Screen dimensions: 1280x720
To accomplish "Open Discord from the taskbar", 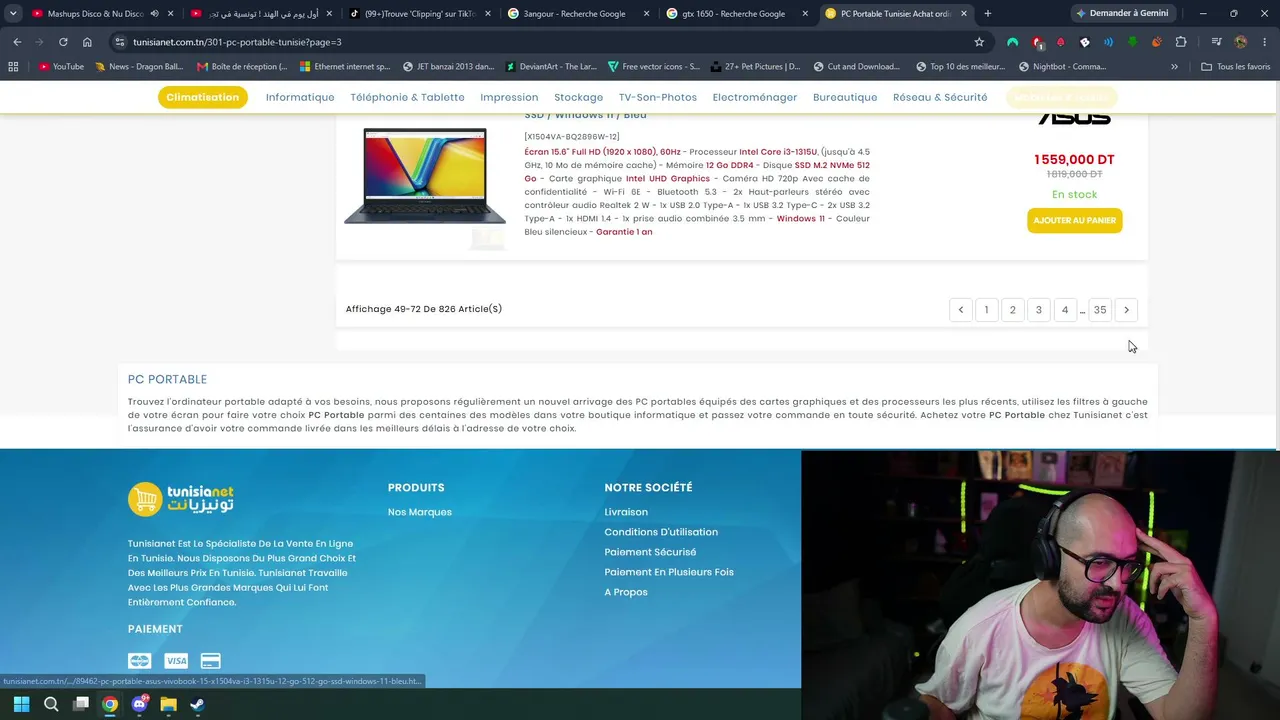I will pyautogui.click(x=139, y=704).
